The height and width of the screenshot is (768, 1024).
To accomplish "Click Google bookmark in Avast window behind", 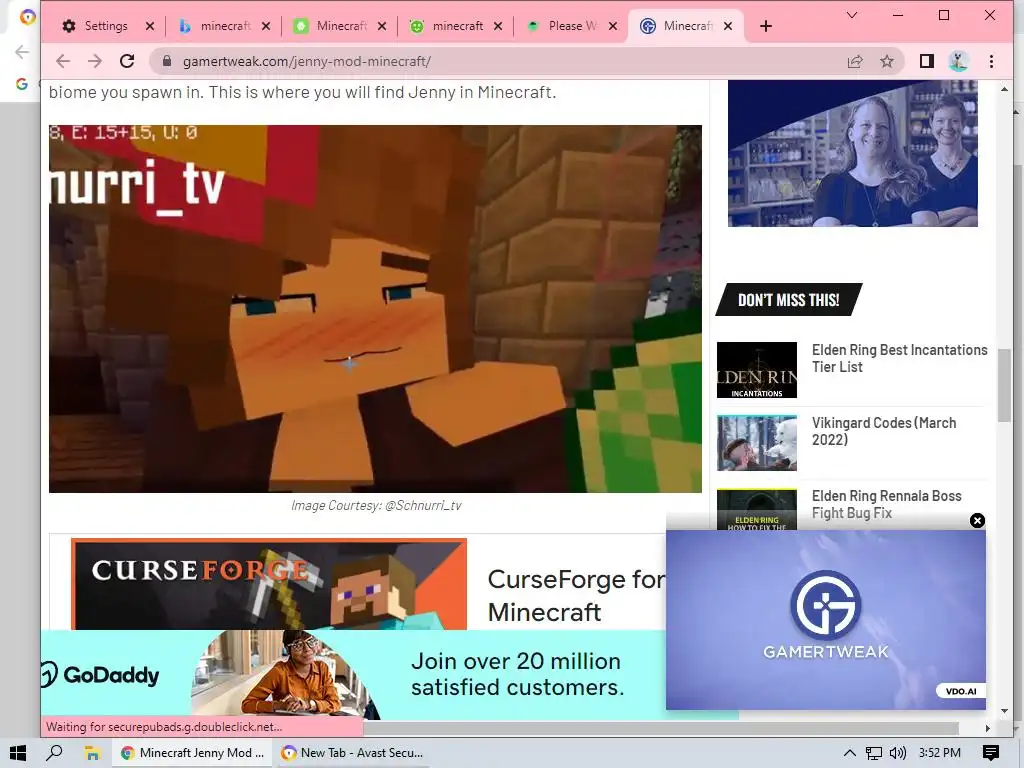I will click(22, 84).
